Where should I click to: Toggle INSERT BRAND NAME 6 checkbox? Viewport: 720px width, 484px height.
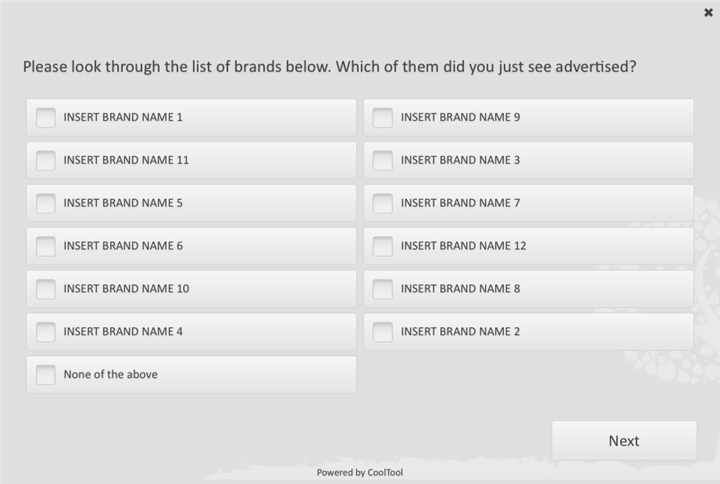[x=46, y=247]
